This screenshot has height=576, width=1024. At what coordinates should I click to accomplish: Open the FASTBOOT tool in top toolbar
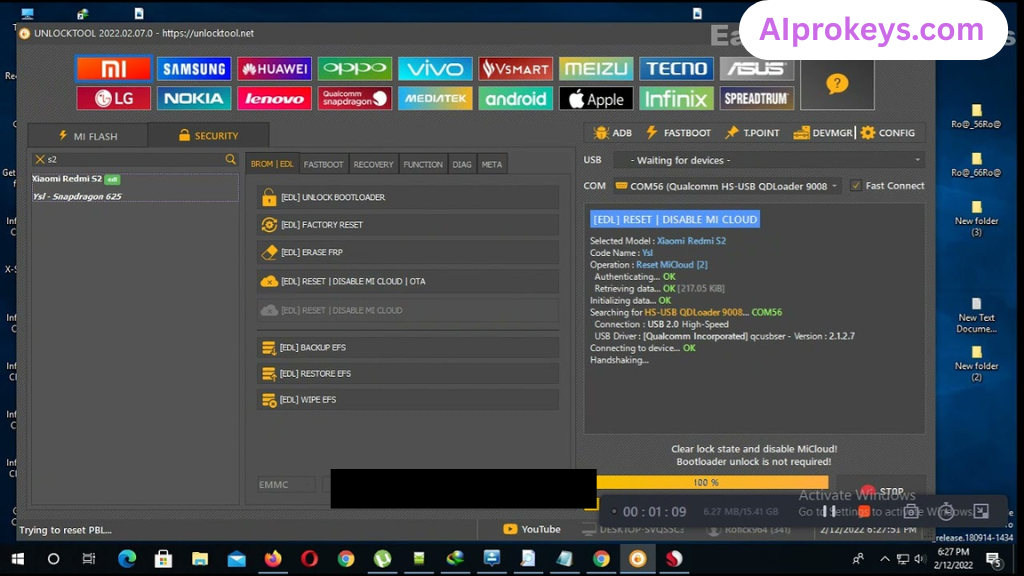(x=678, y=133)
